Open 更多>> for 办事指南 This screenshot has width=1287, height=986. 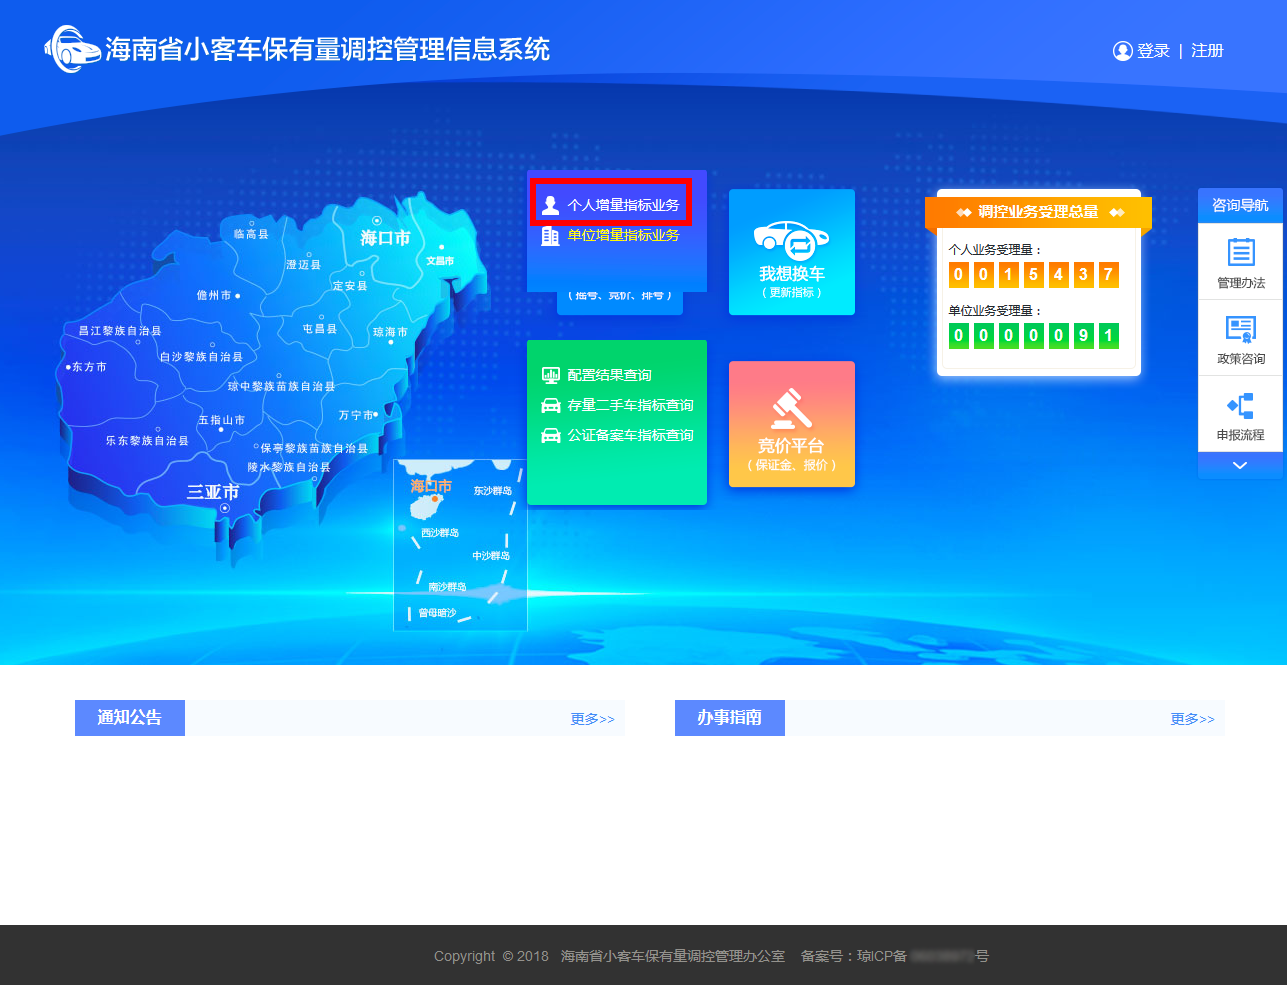1192,719
